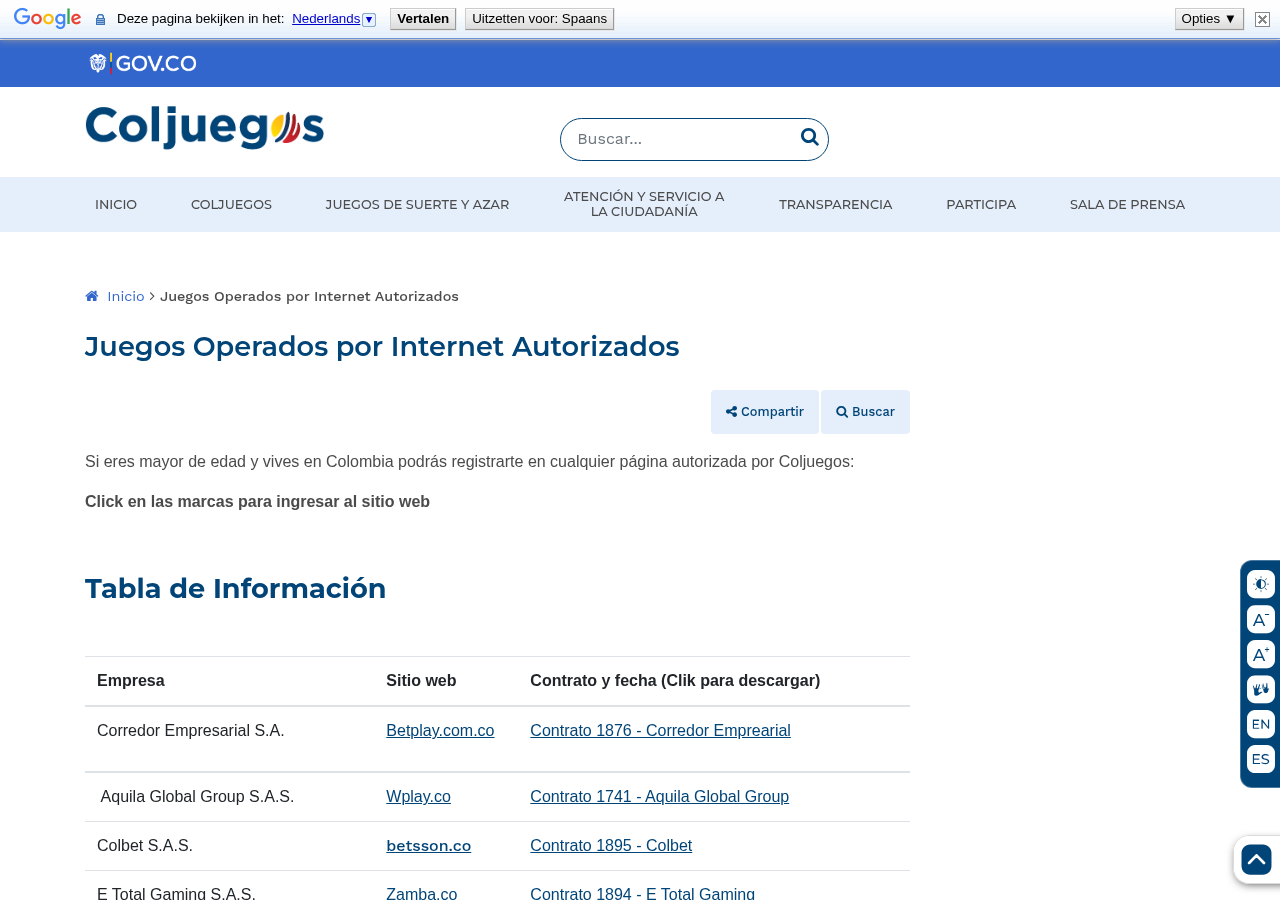Open the JUEGOS DE SUERTE Y AZAR menu

[417, 204]
